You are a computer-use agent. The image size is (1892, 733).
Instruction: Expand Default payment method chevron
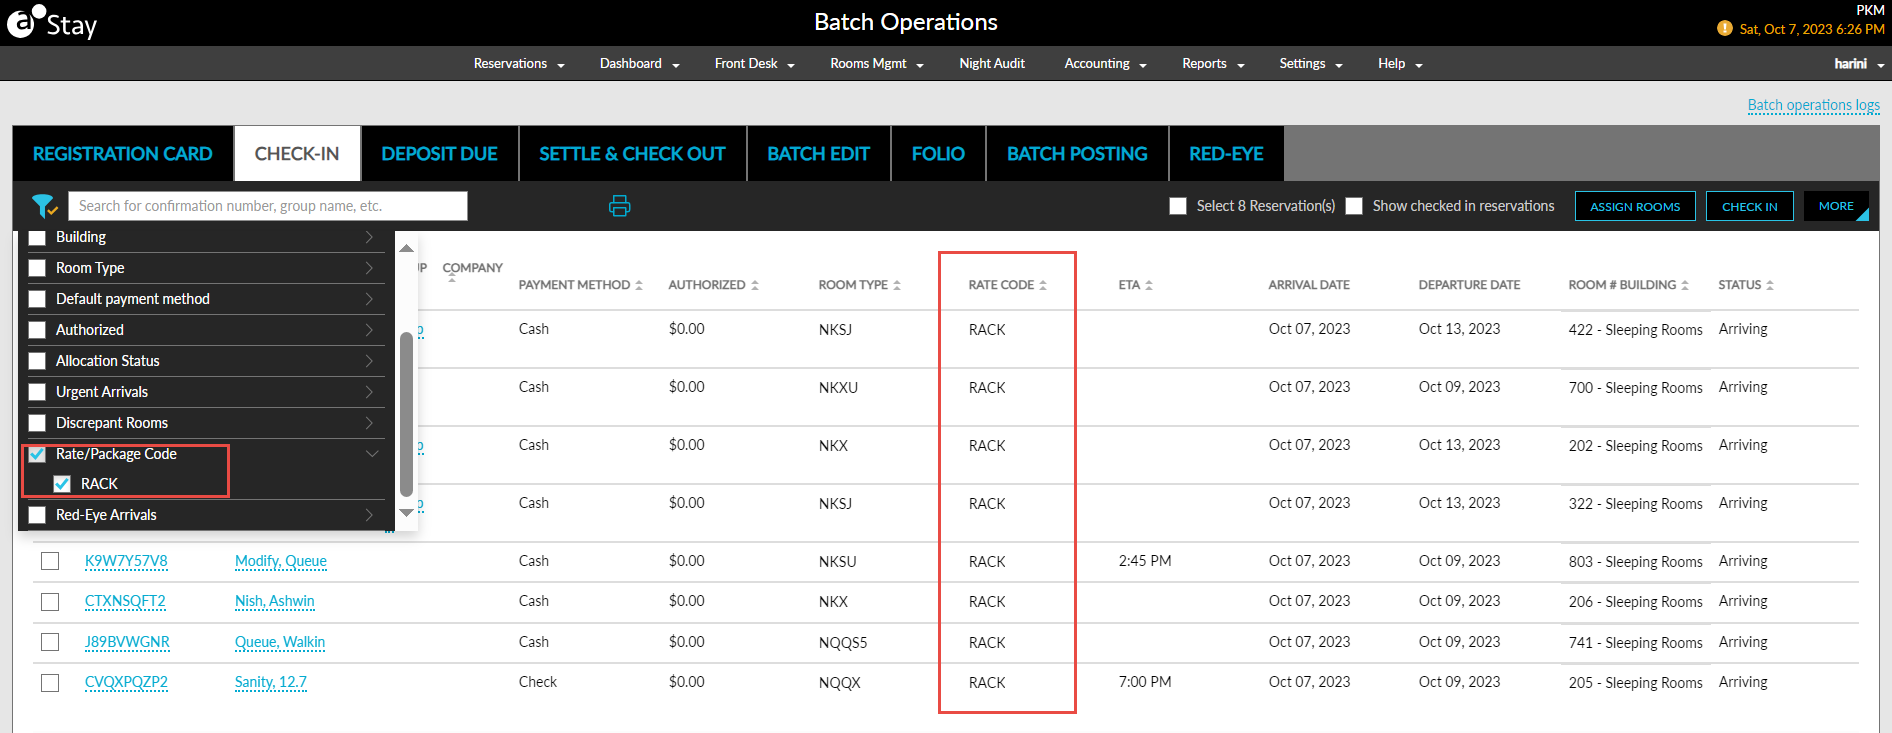pyautogui.click(x=369, y=299)
